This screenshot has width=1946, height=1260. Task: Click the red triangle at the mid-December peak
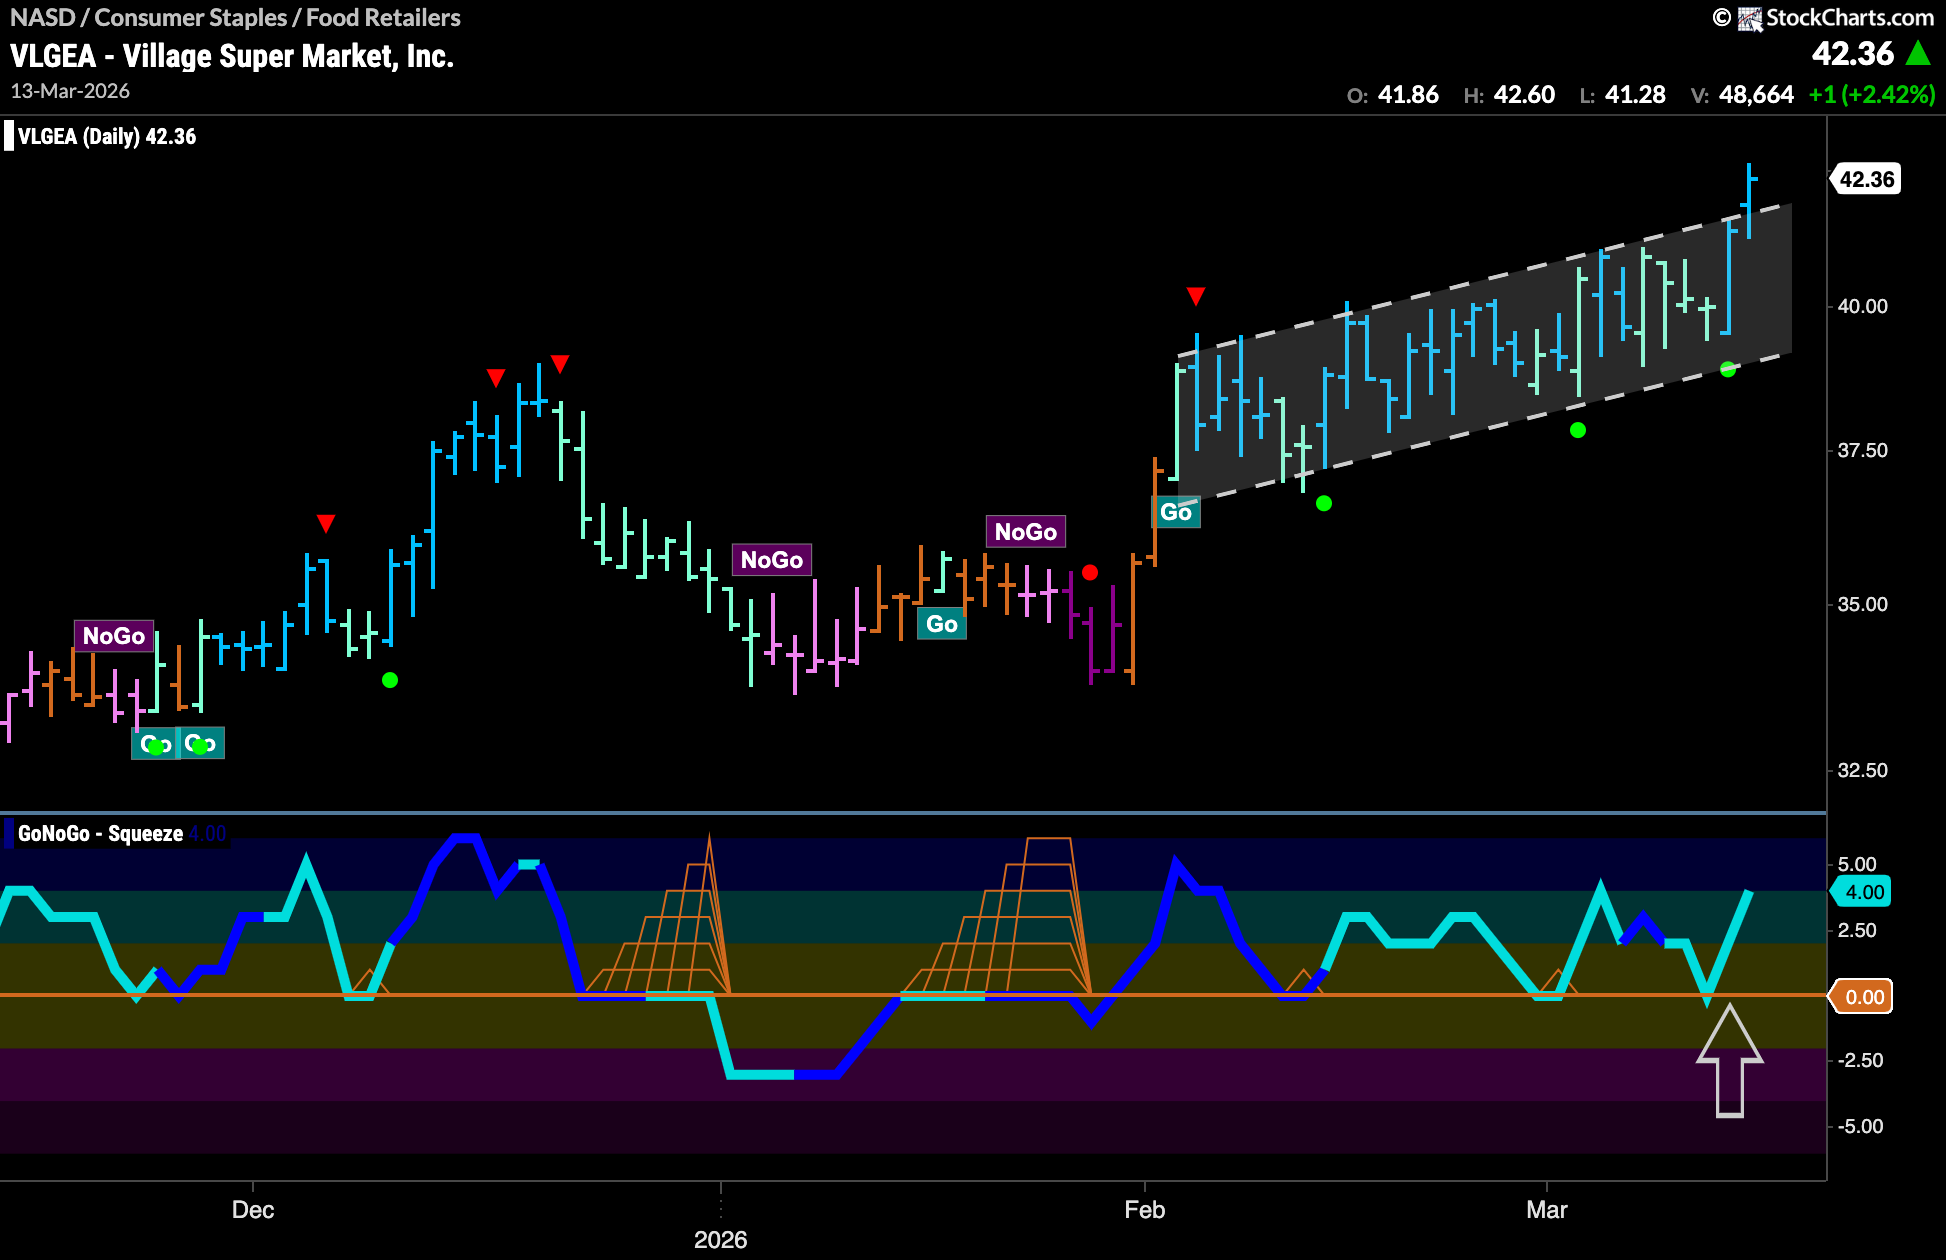[560, 364]
